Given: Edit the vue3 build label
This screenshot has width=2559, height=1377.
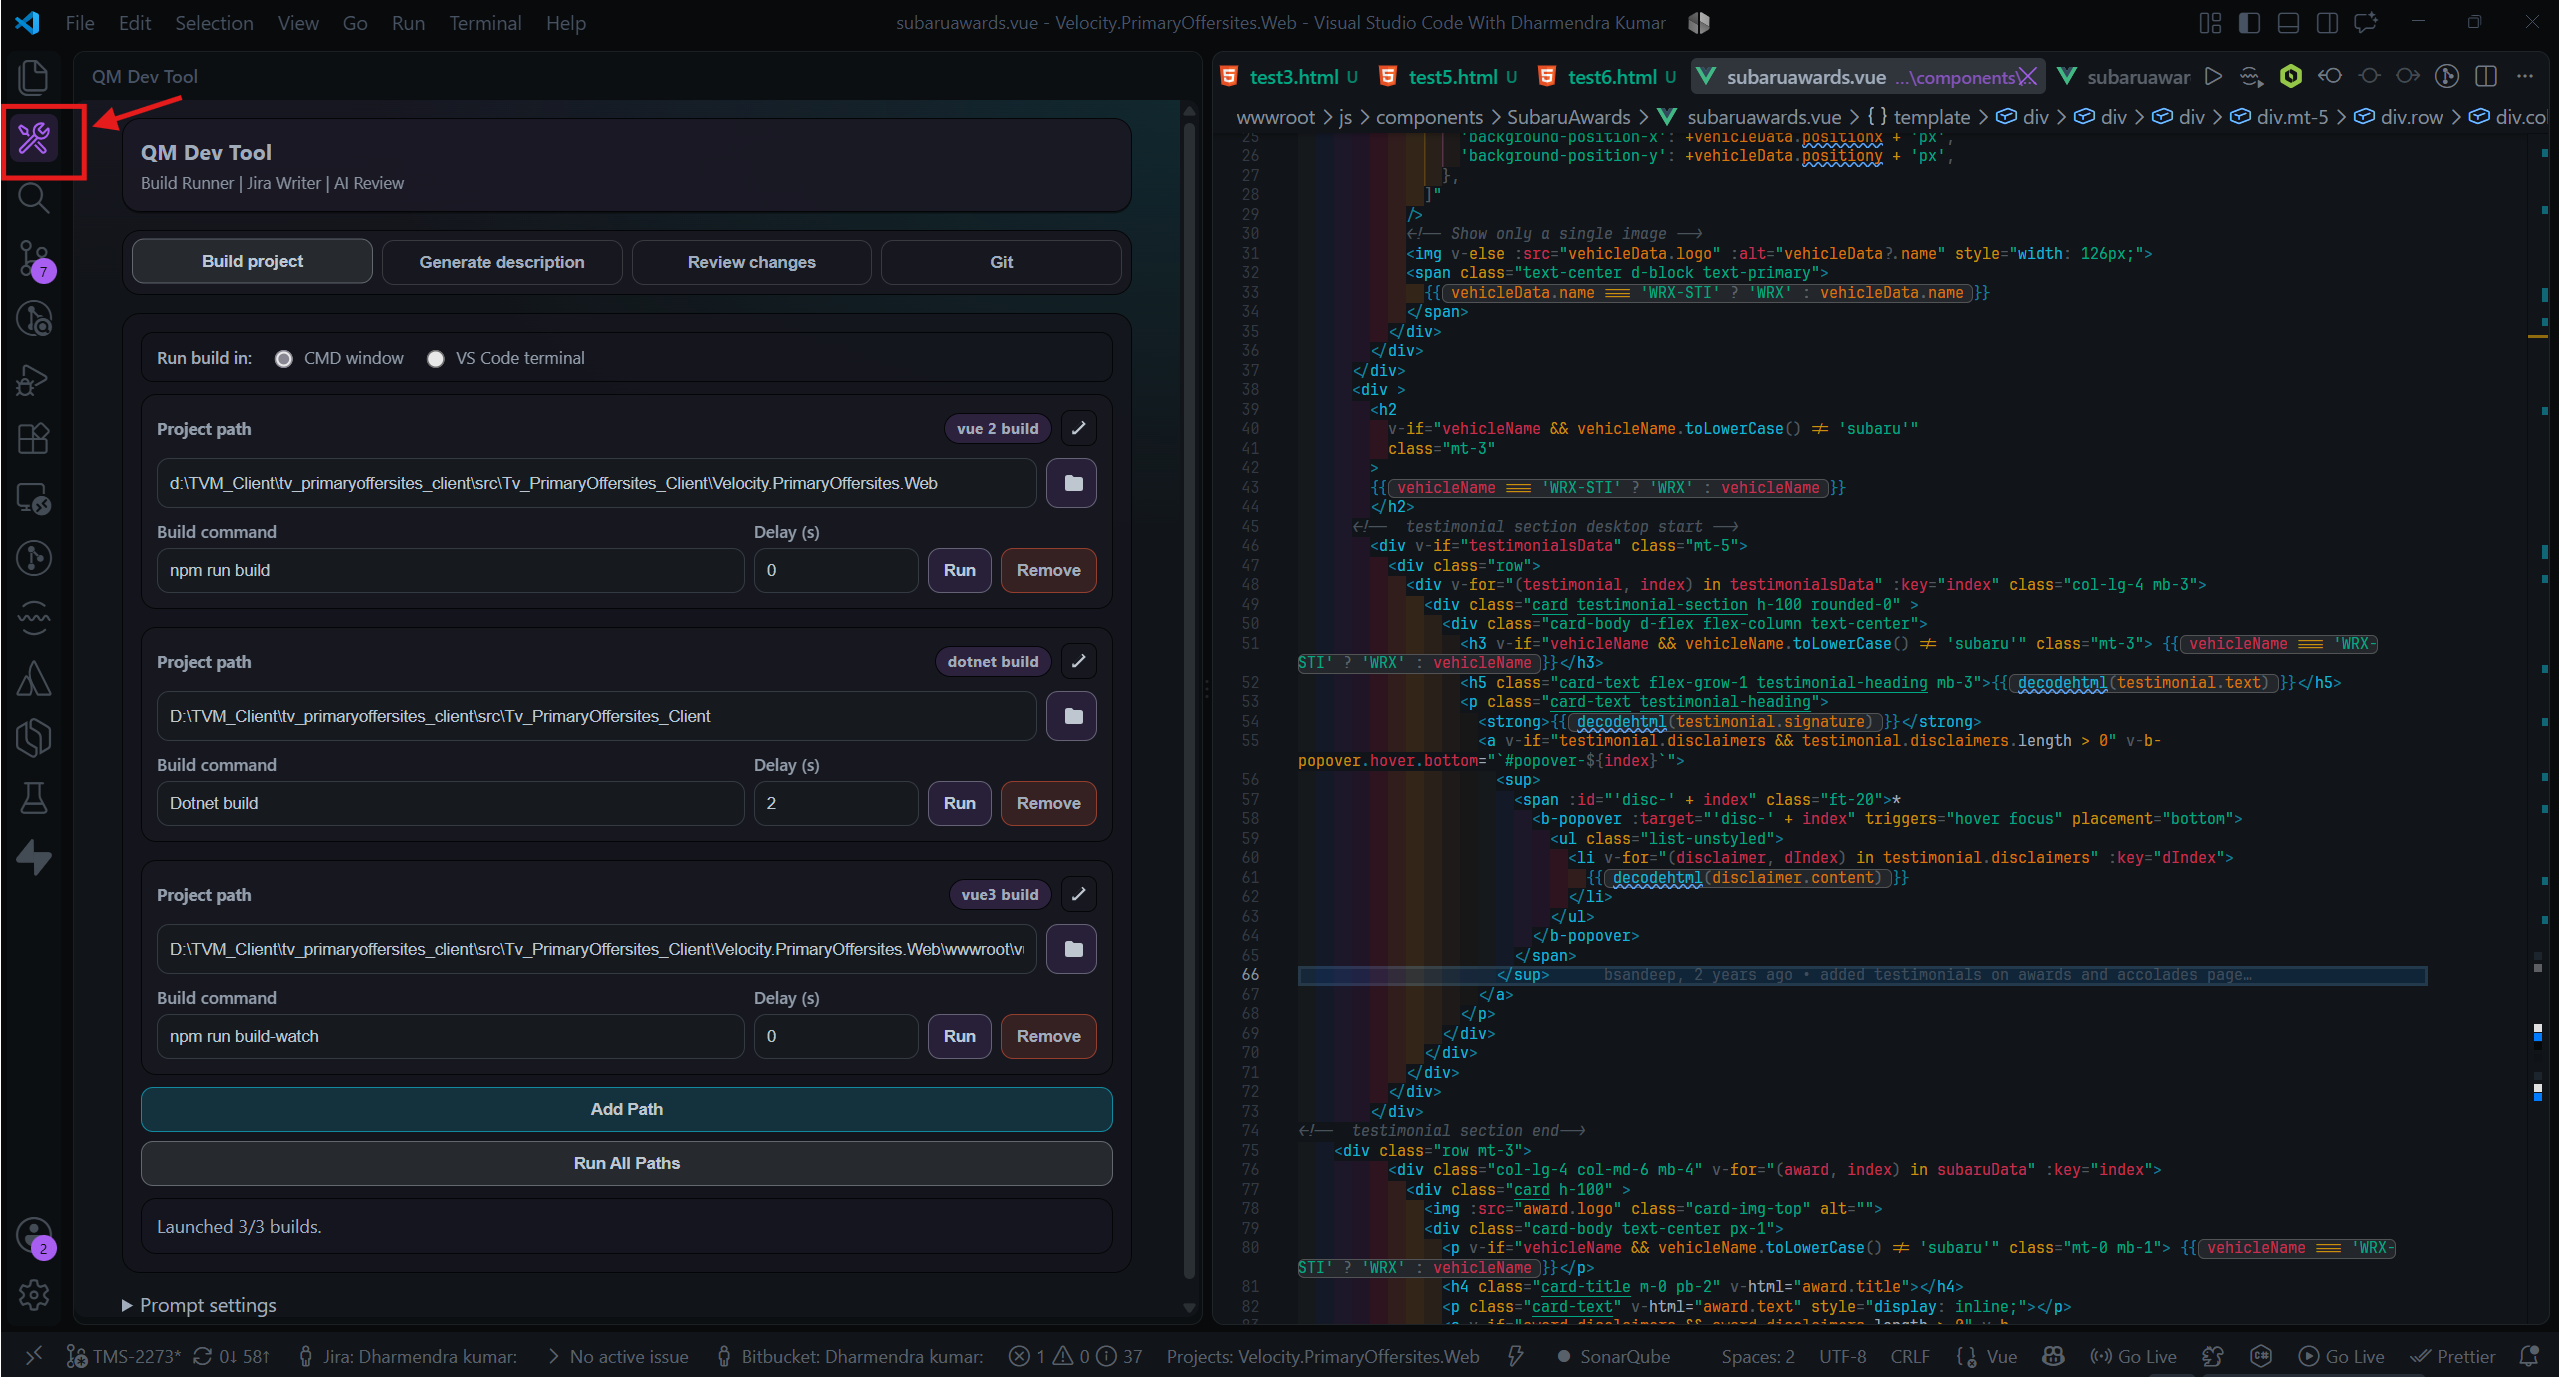Looking at the screenshot, I should 1078,894.
